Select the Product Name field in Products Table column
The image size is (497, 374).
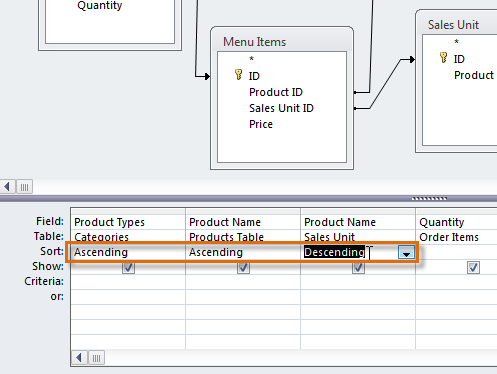[x=243, y=222]
